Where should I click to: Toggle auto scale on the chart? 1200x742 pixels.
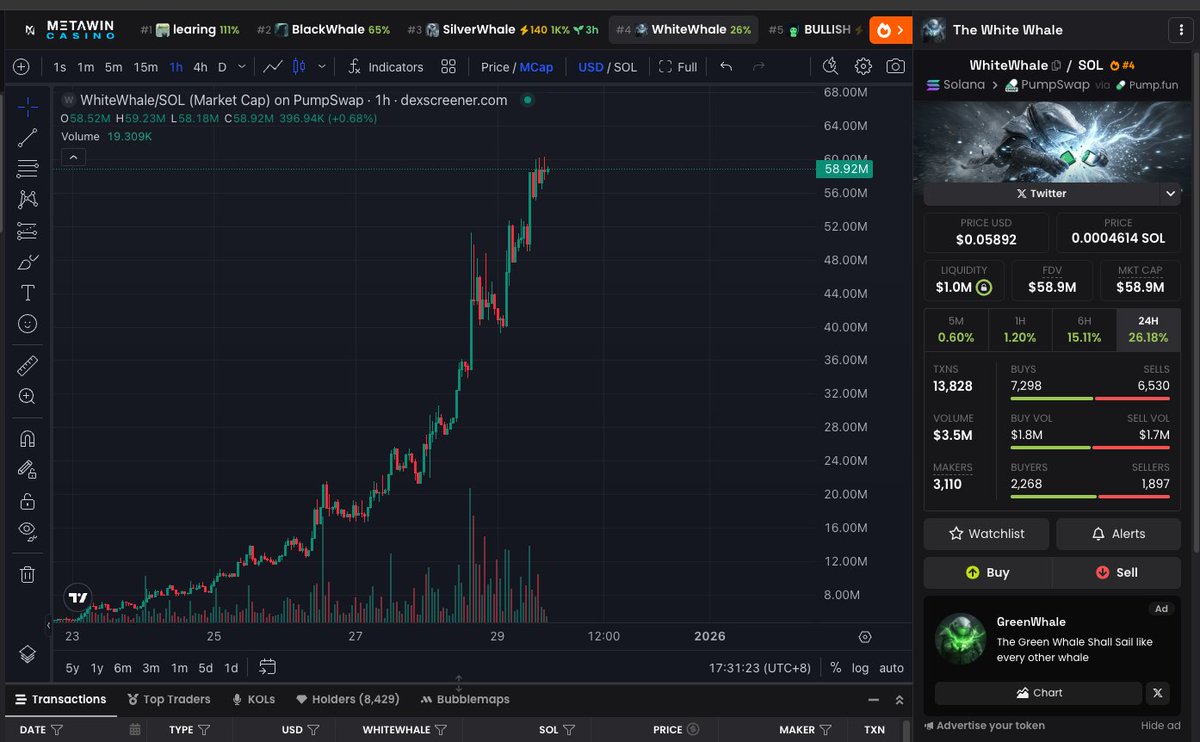[891, 668]
